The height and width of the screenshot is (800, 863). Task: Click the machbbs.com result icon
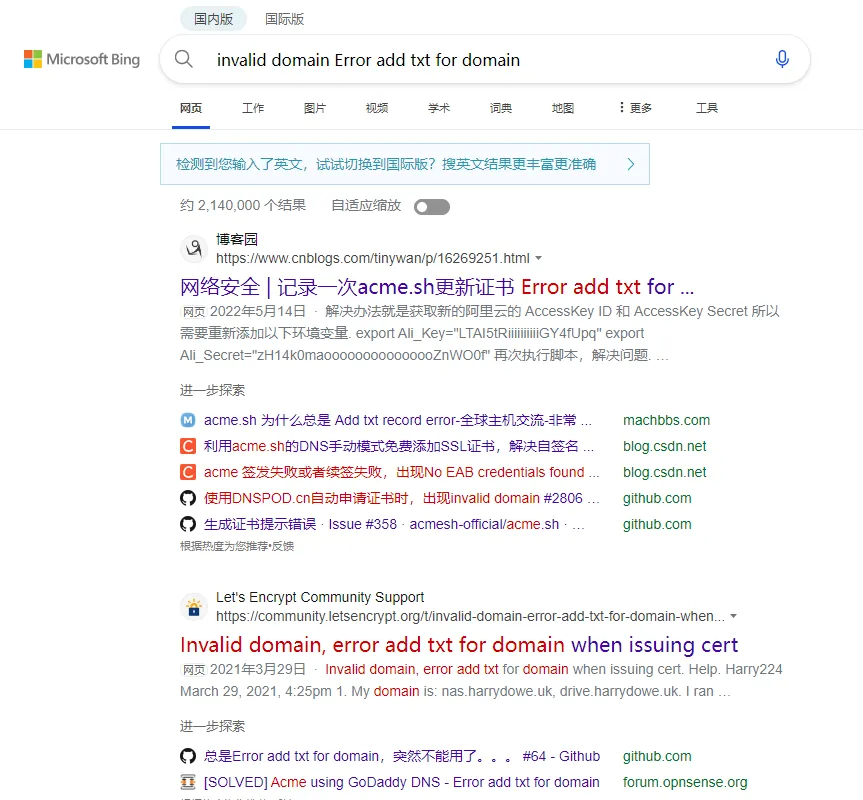(x=187, y=420)
